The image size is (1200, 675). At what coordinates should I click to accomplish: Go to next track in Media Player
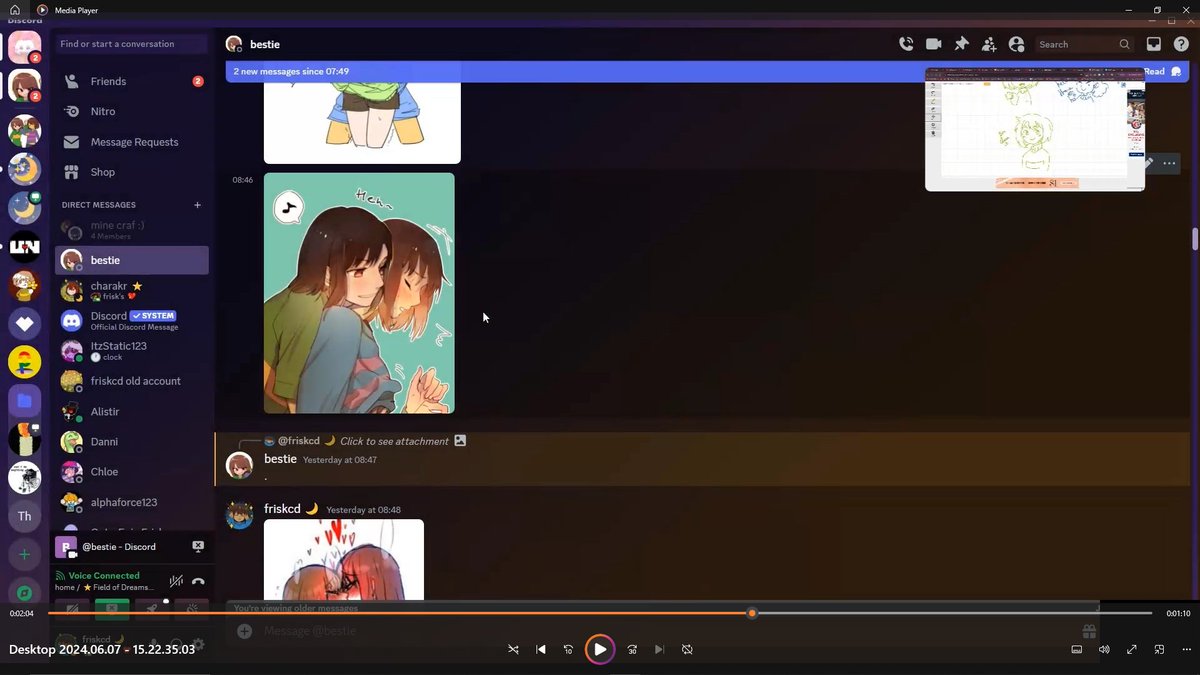pos(659,649)
